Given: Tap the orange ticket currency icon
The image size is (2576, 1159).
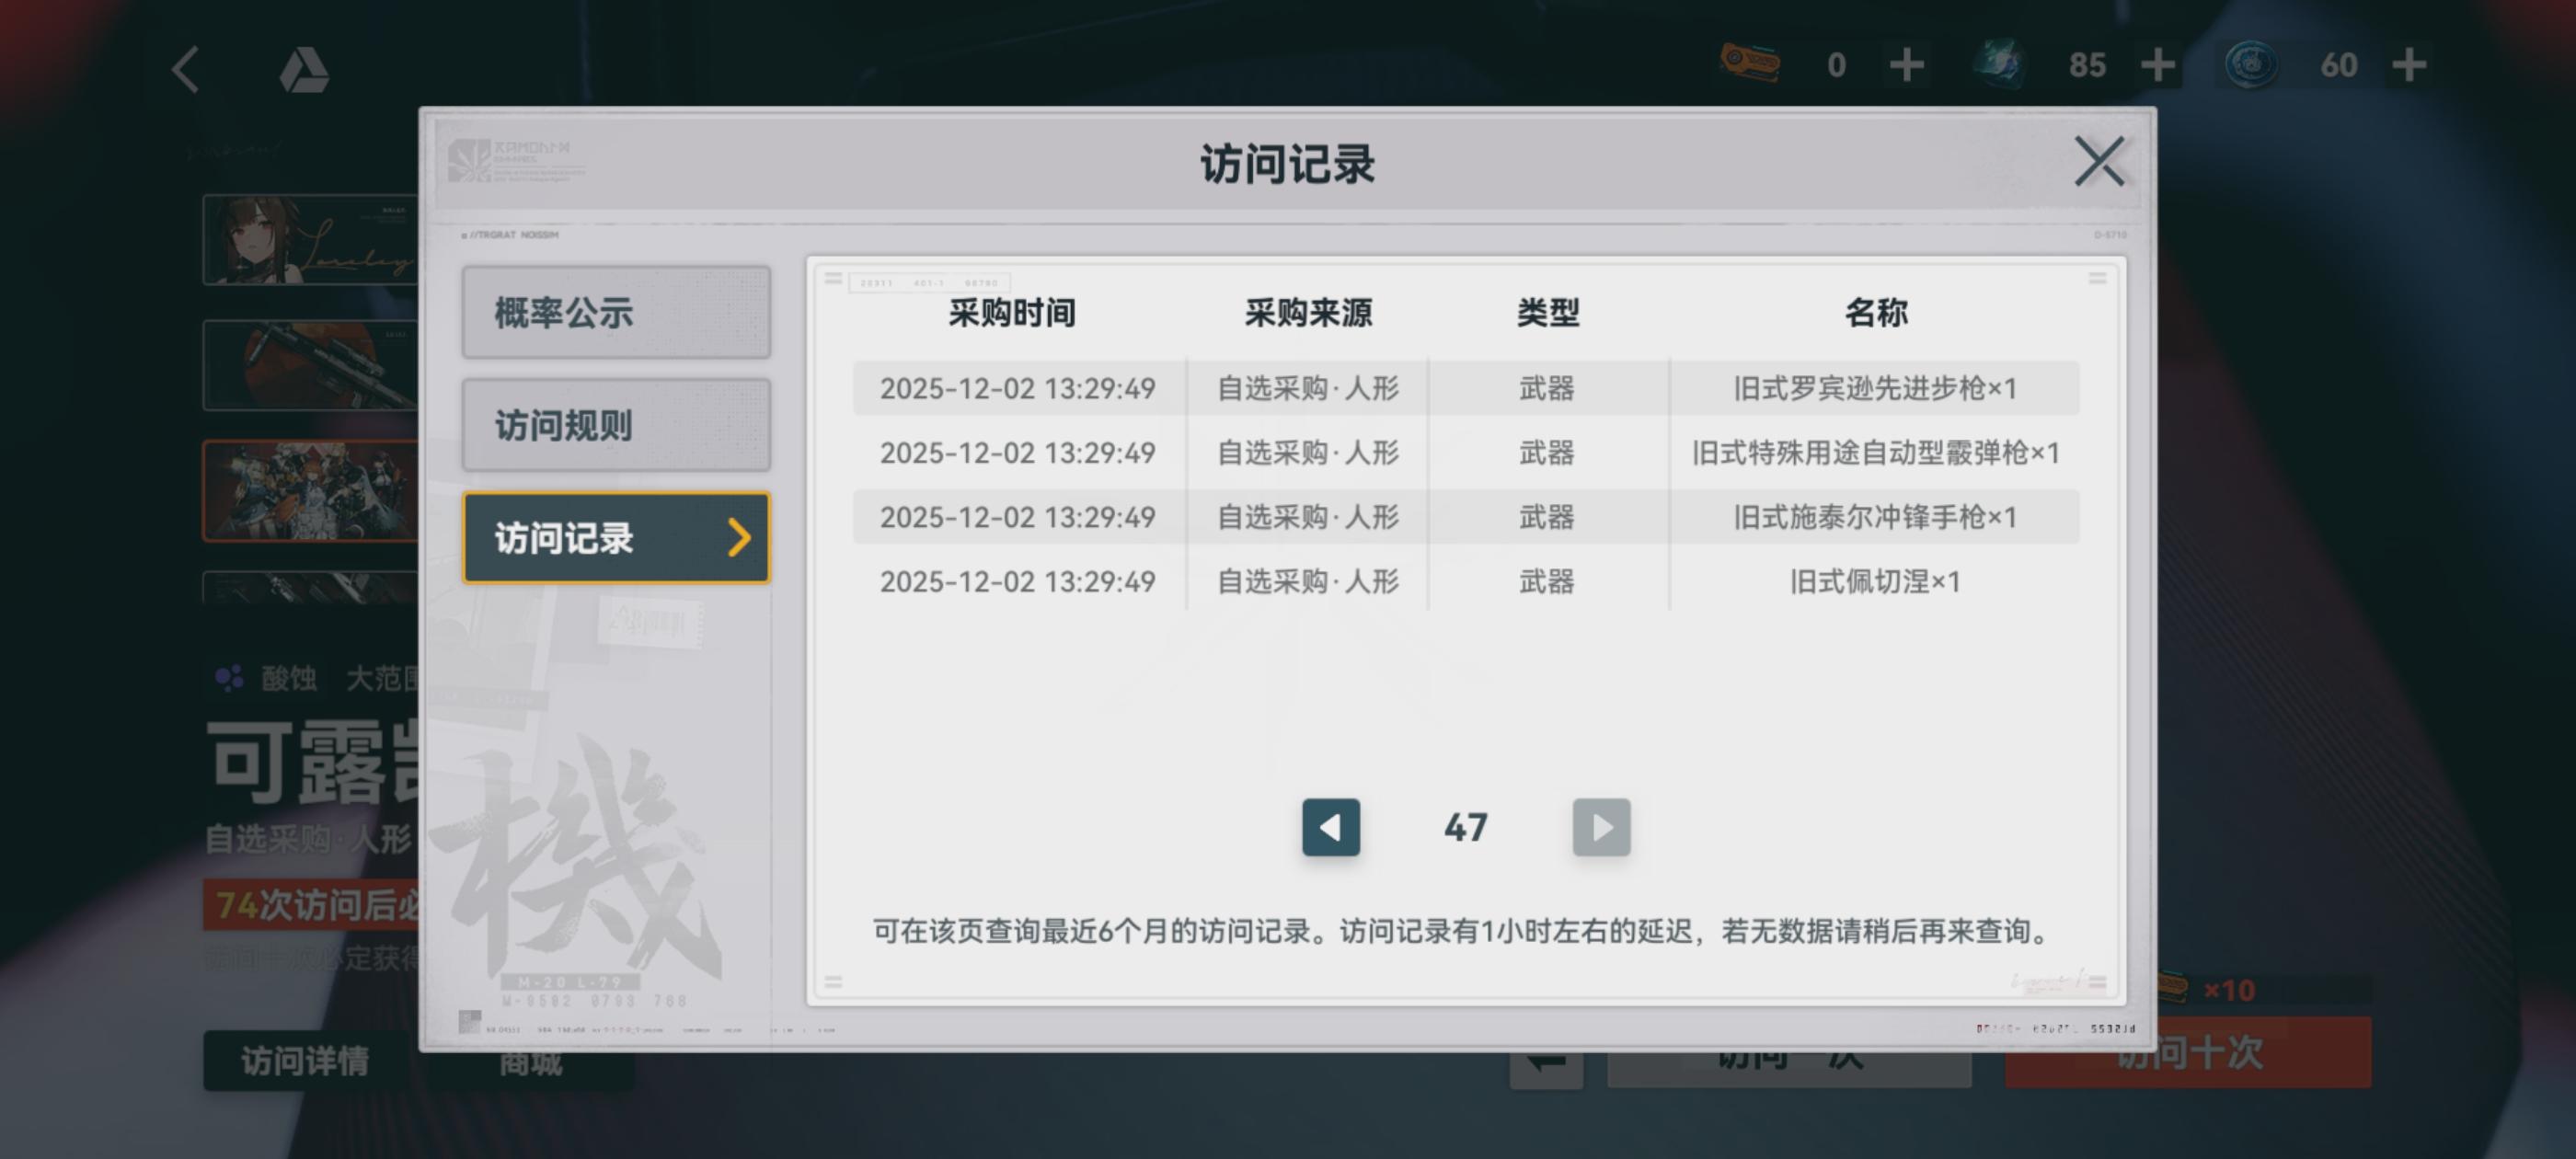Looking at the screenshot, I should tap(1749, 63).
